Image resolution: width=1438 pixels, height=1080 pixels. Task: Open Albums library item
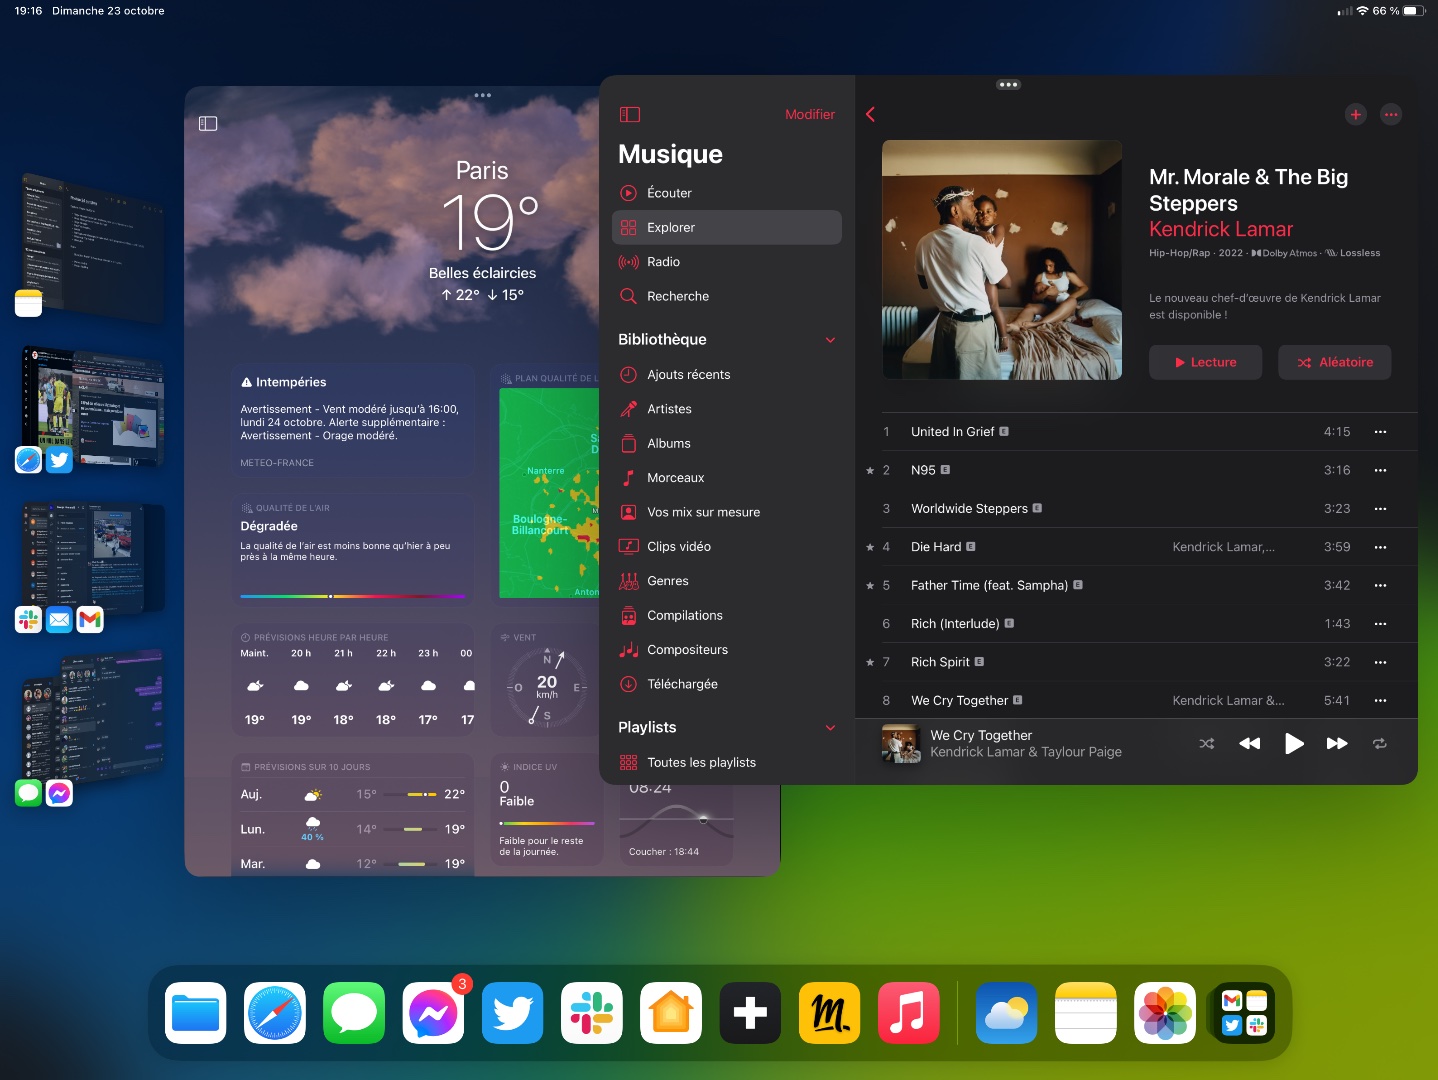point(727,443)
